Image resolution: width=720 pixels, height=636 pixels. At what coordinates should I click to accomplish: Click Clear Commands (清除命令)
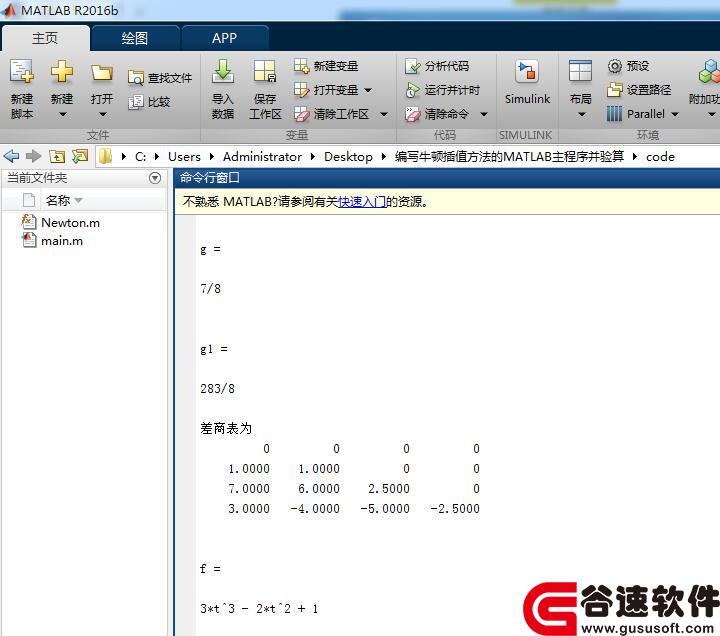[437, 113]
